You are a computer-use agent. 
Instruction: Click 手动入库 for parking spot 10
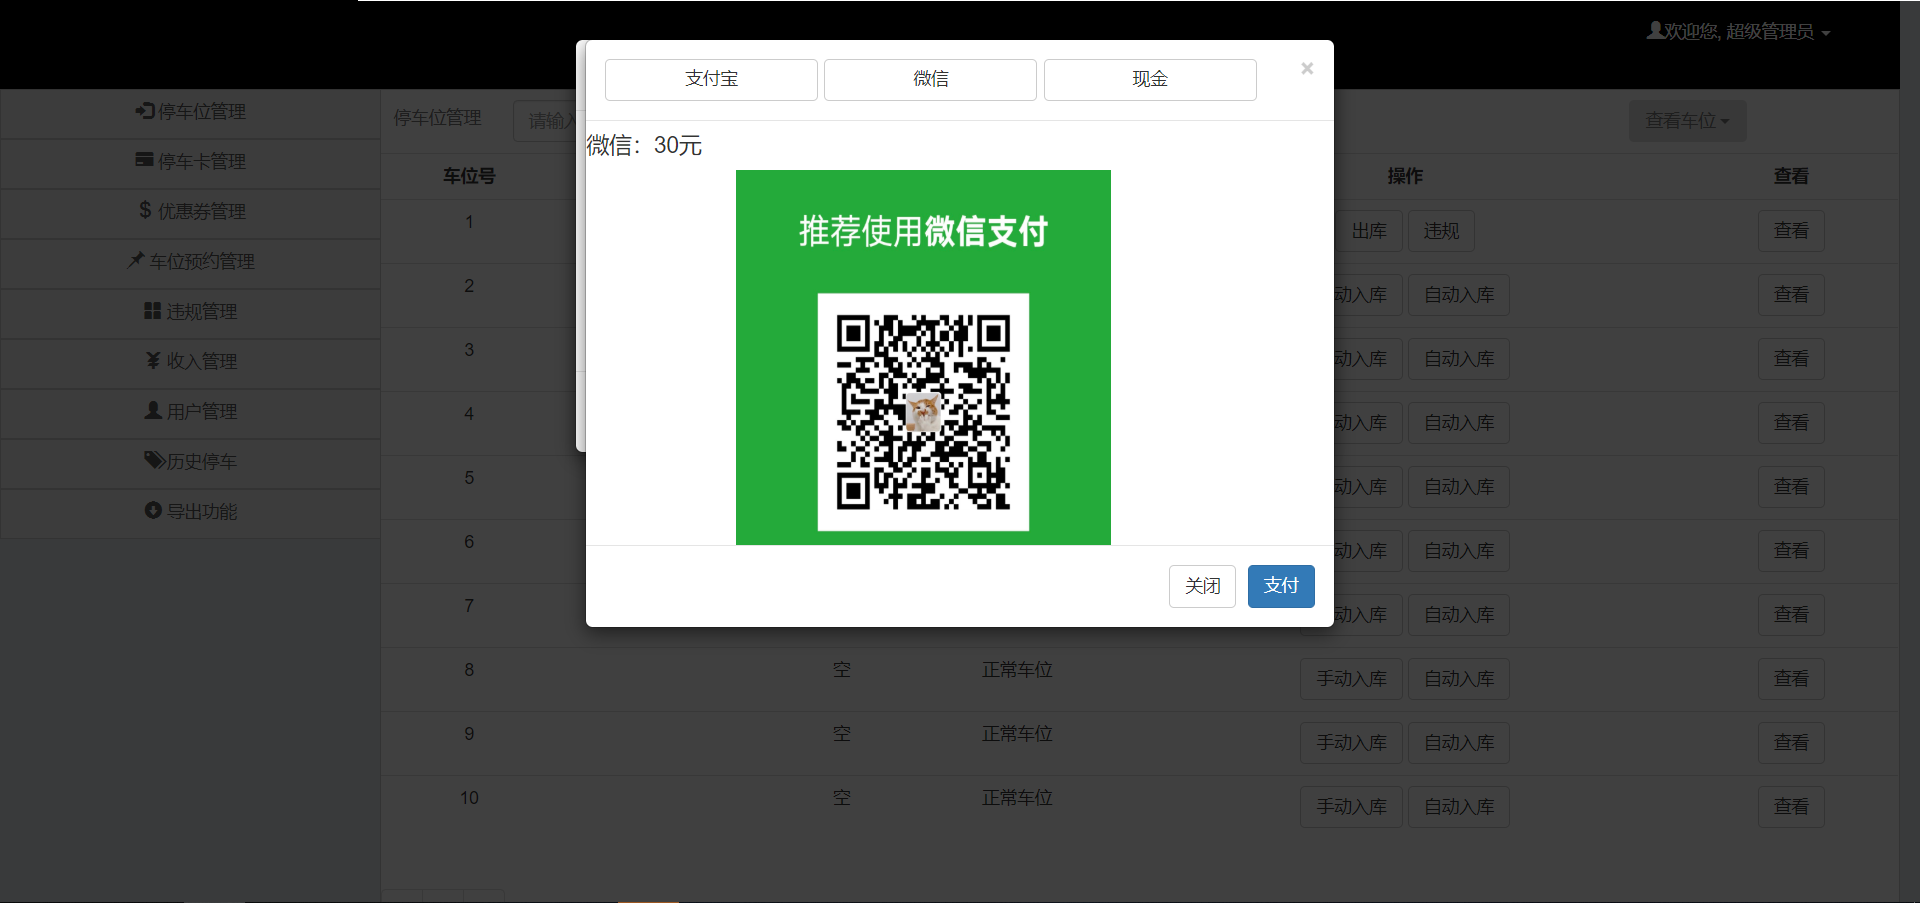pos(1351,807)
